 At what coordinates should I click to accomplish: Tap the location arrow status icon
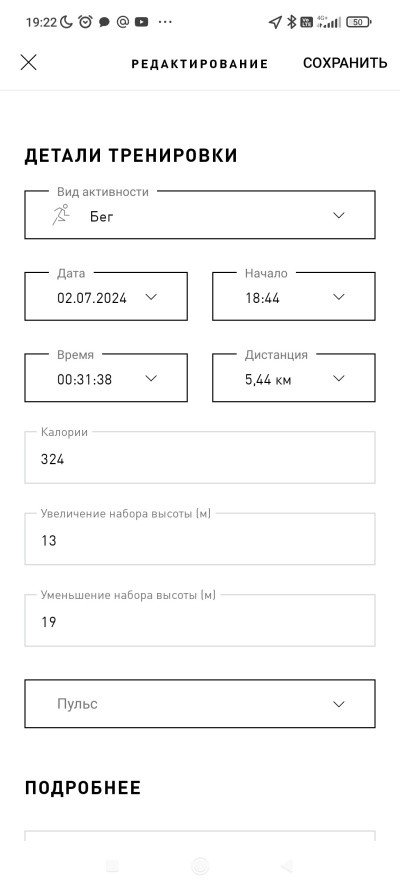pos(275,22)
